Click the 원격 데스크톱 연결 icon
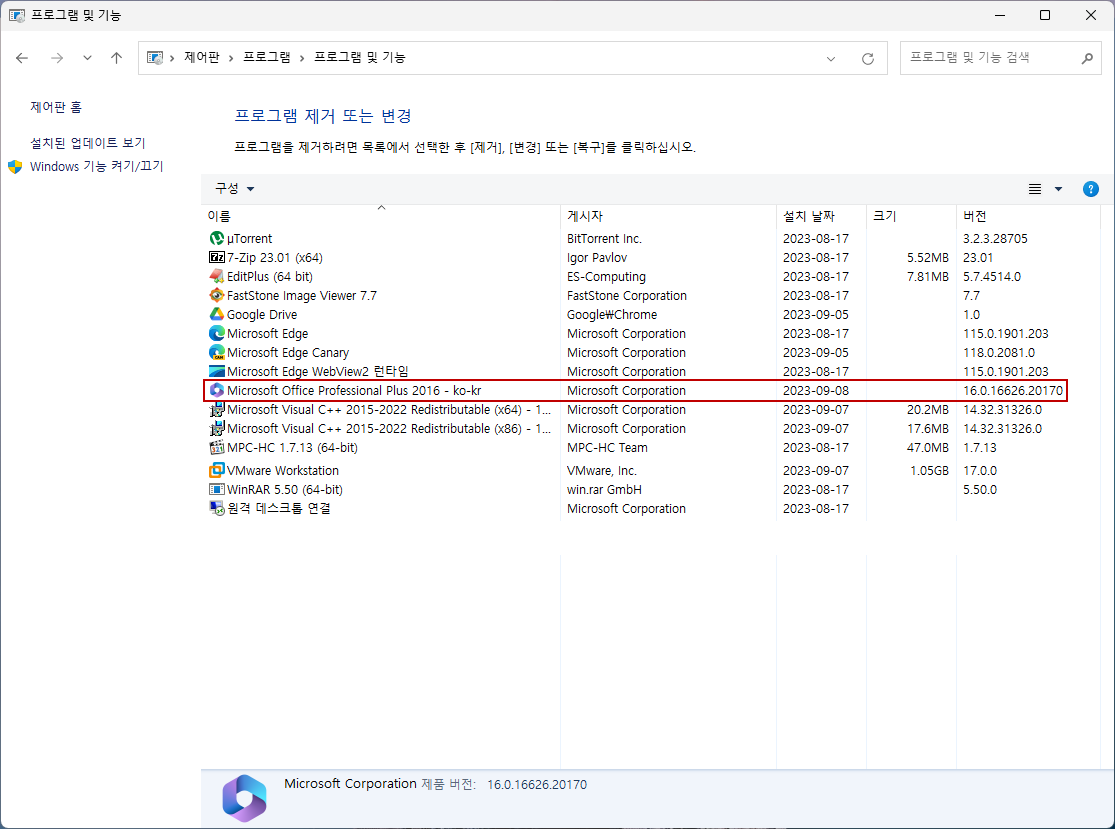The height and width of the screenshot is (829, 1115). point(217,508)
